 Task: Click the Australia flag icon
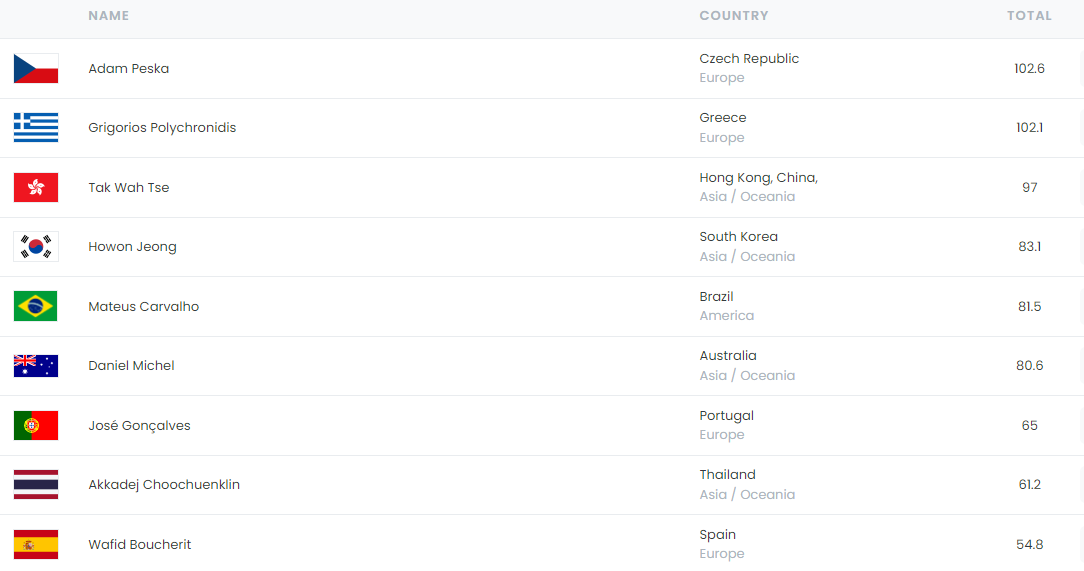[x=36, y=366]
